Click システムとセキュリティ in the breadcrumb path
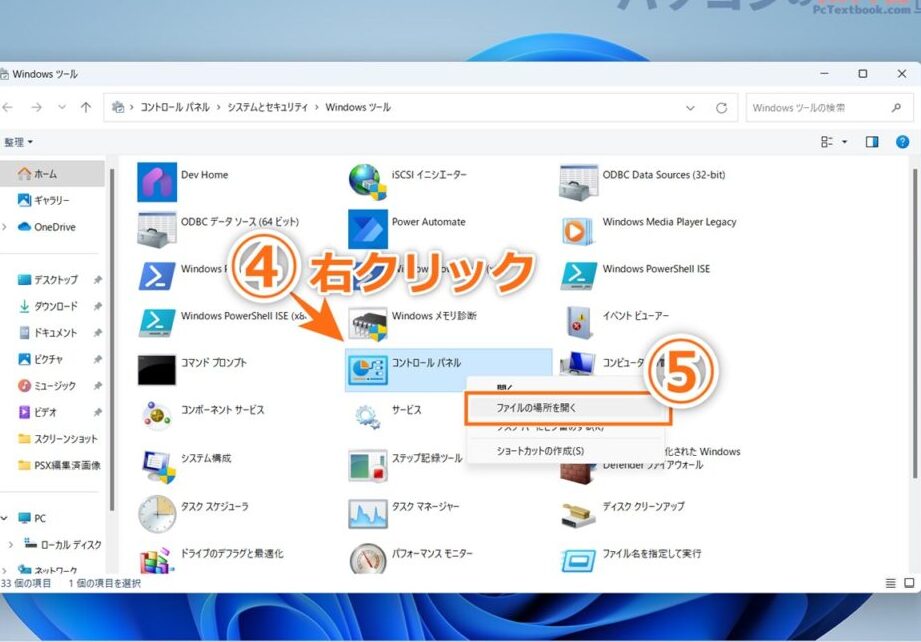 (266, 107)
